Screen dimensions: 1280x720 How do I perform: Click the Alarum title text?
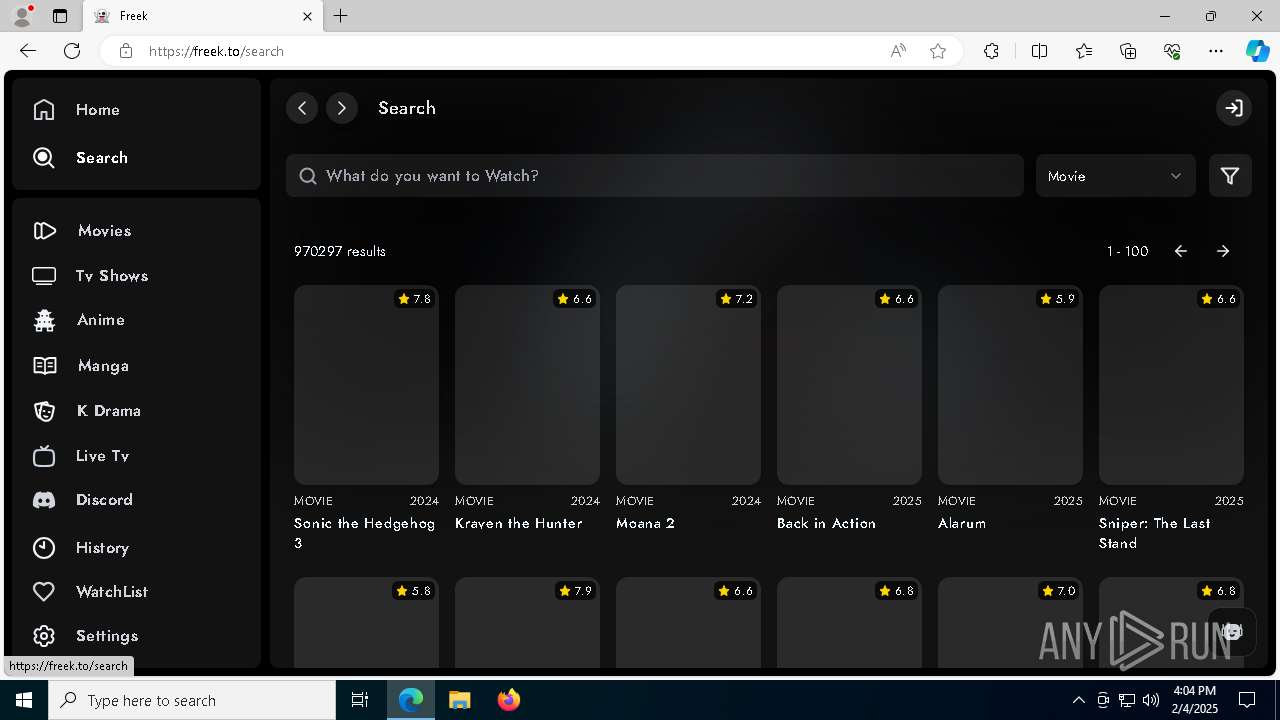pos(962,523)
